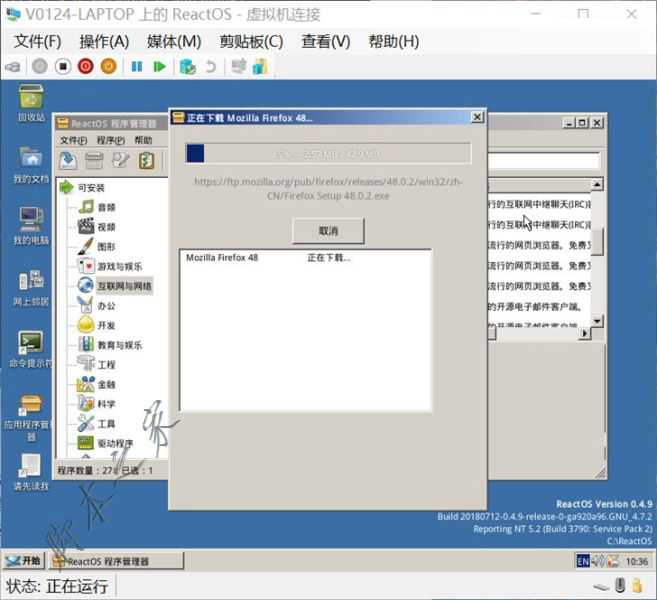Select the 游戏与娱乐 category in tree
Screen dimensions: 657x600
coord(118,266)
